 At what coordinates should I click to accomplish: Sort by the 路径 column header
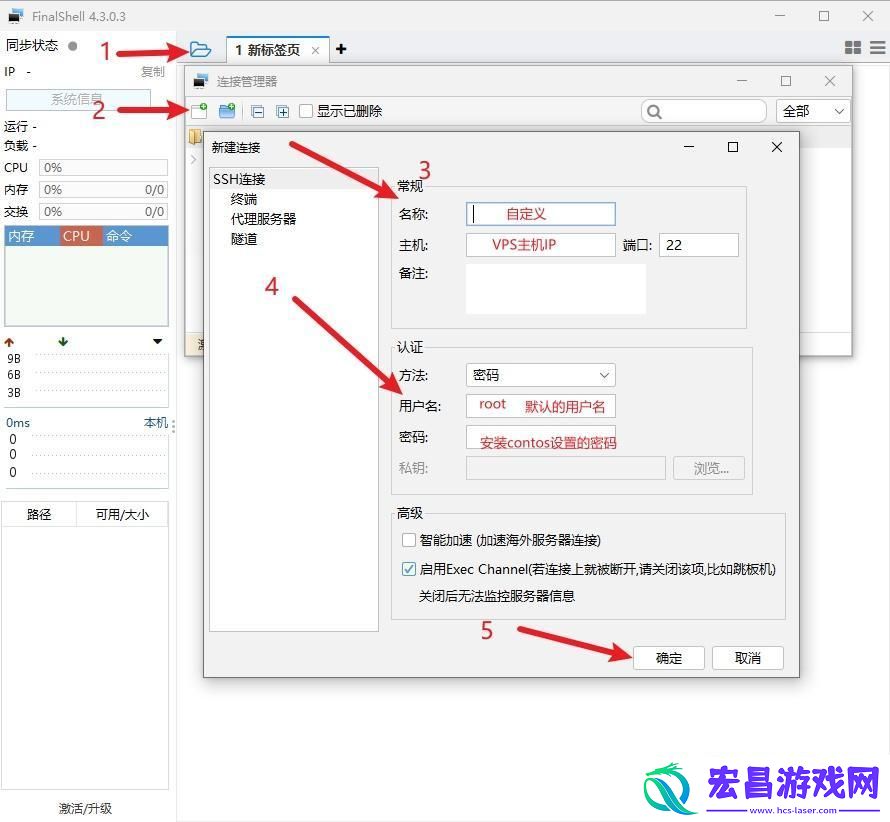coord(39,514)
